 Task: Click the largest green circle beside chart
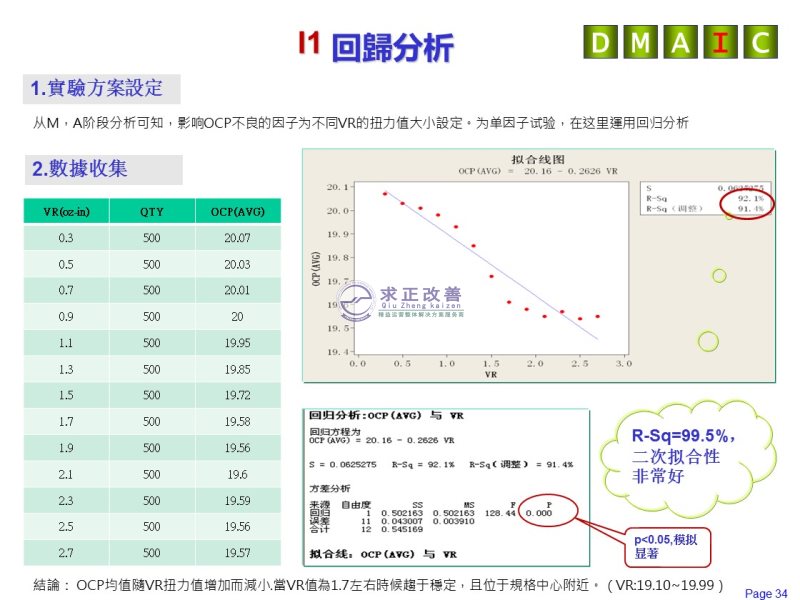point(708,341)
